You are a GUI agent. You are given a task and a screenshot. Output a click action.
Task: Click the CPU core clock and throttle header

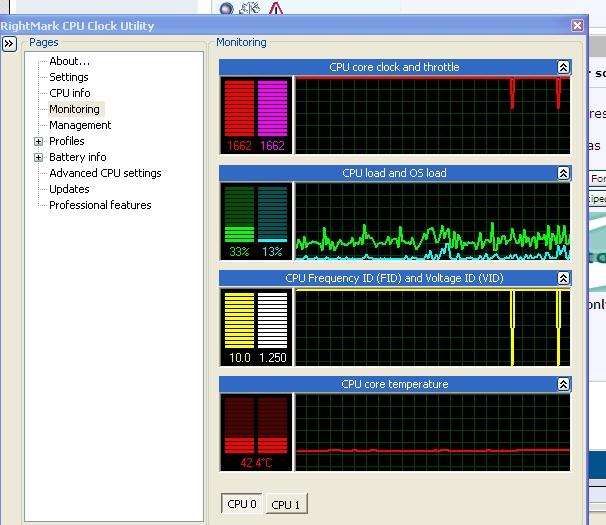coord(394,67)
